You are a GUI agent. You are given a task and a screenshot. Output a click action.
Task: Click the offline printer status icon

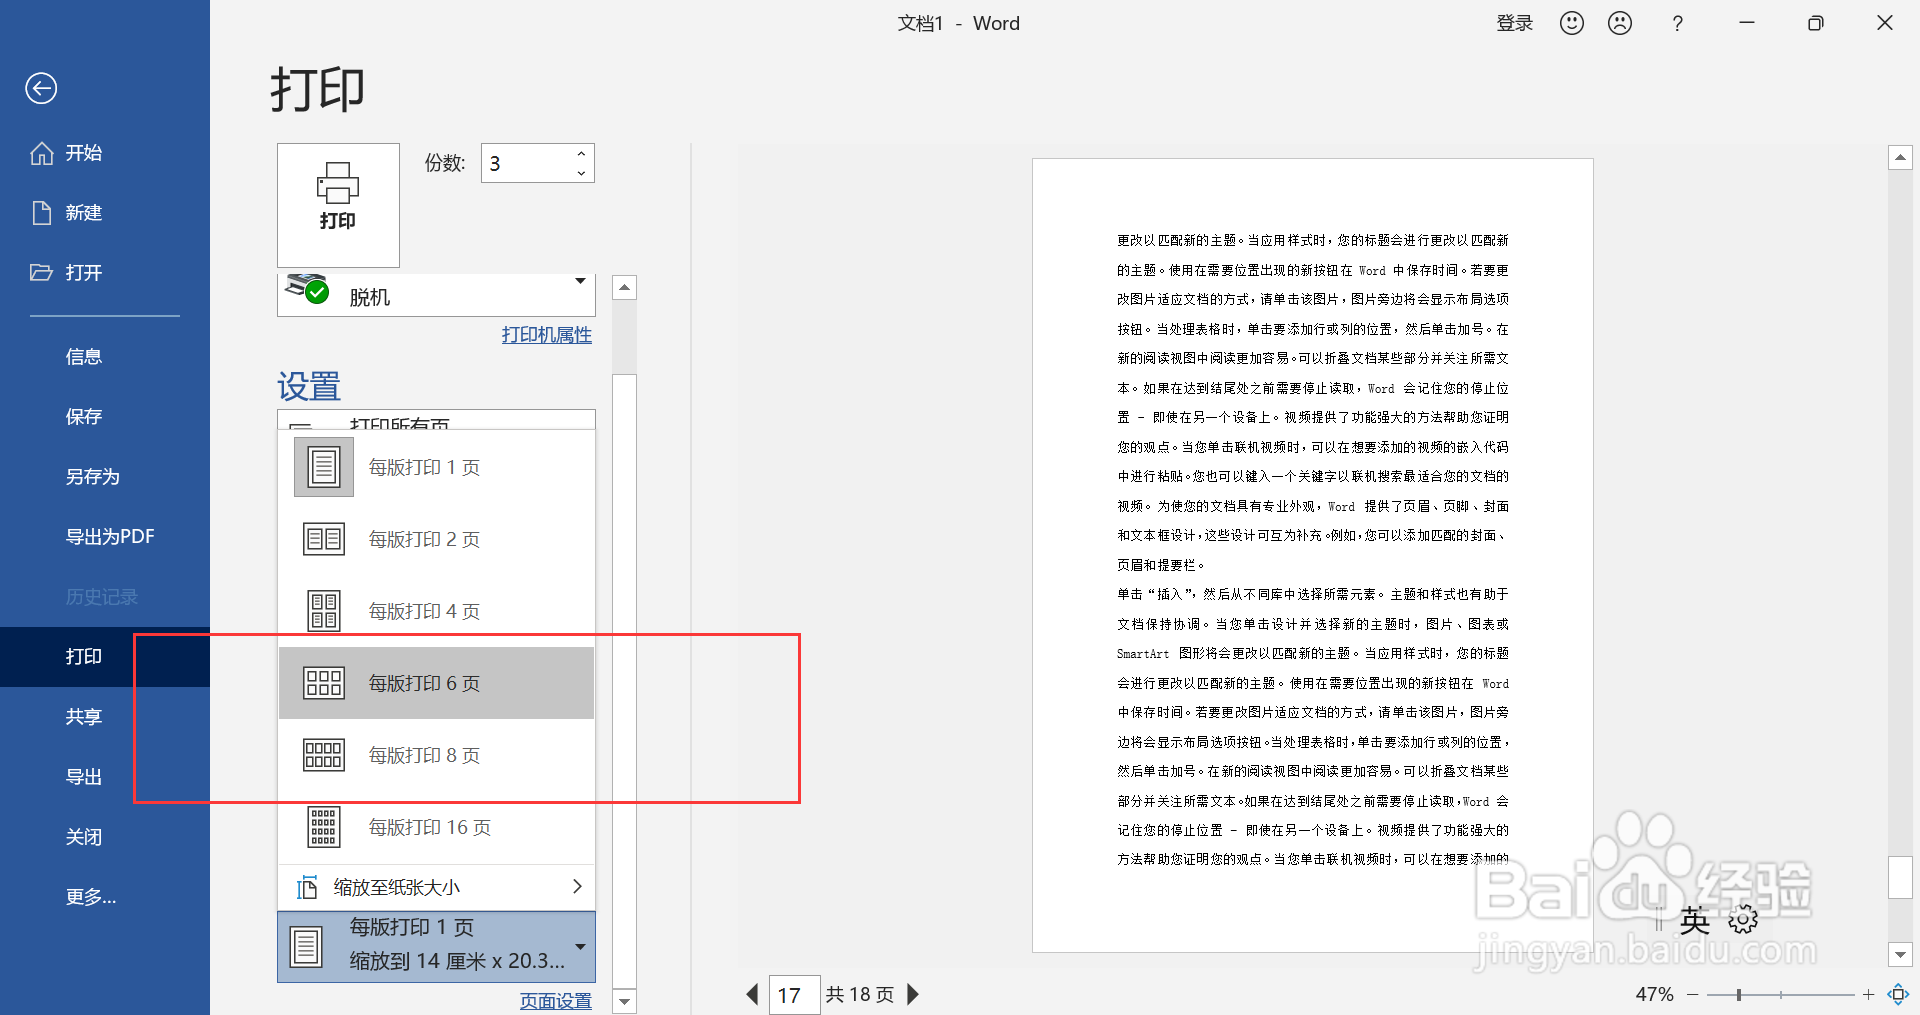308,288
